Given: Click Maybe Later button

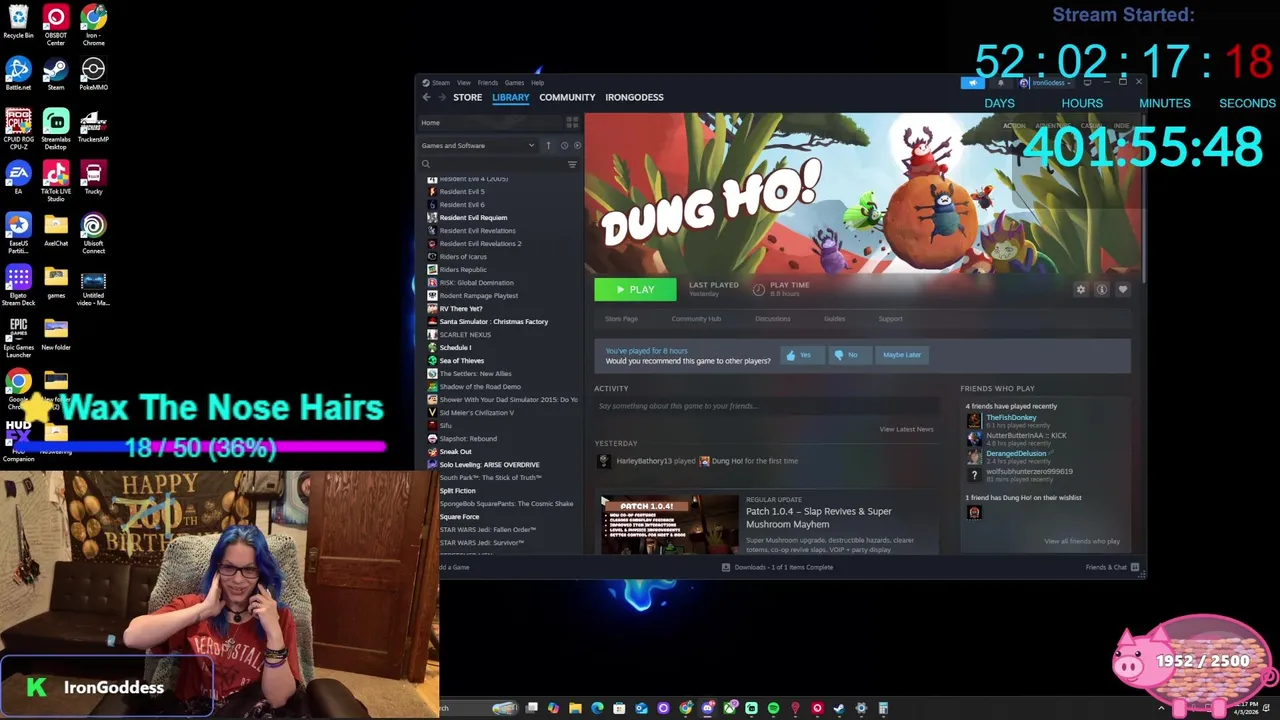Looking at the screenshot, I should [x=901, y=355].
